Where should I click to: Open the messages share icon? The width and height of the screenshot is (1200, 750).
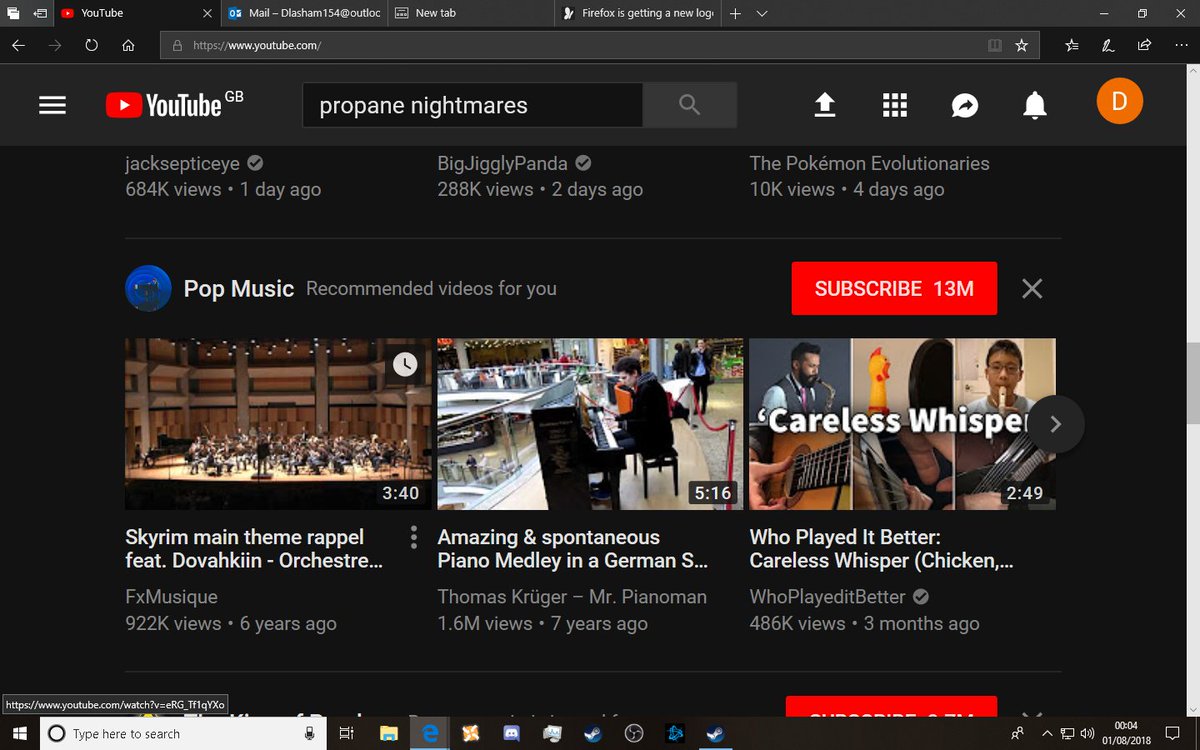tap(965, 105)
